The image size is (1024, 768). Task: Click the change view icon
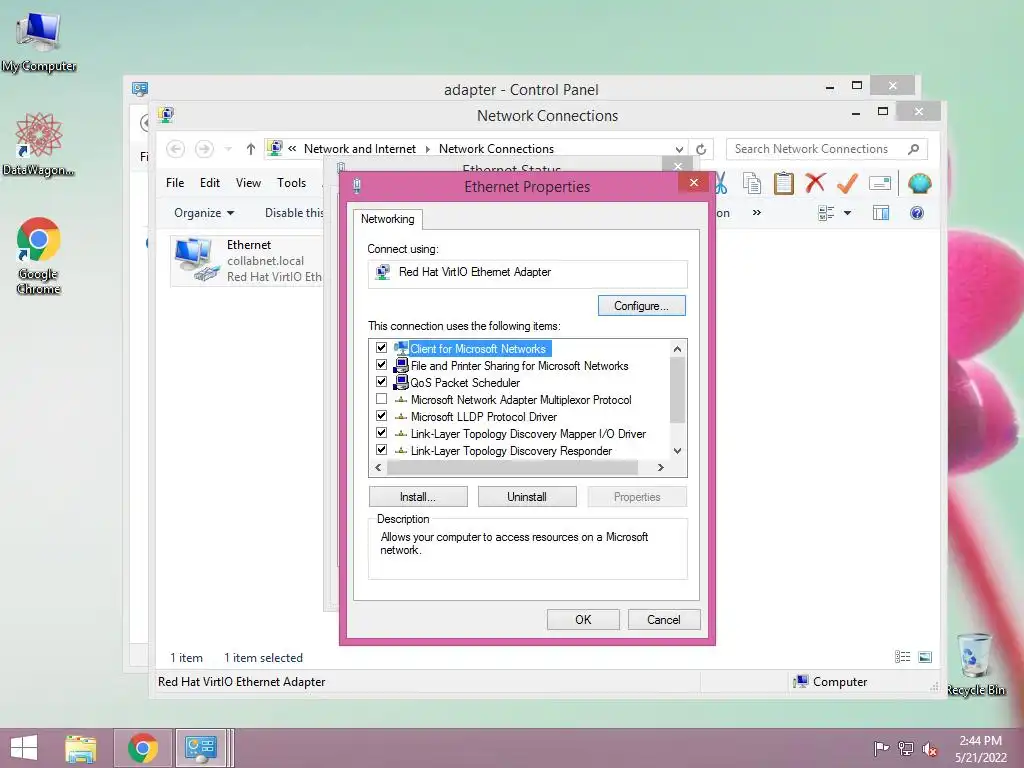pyautogui.click(x=826, y=213)
